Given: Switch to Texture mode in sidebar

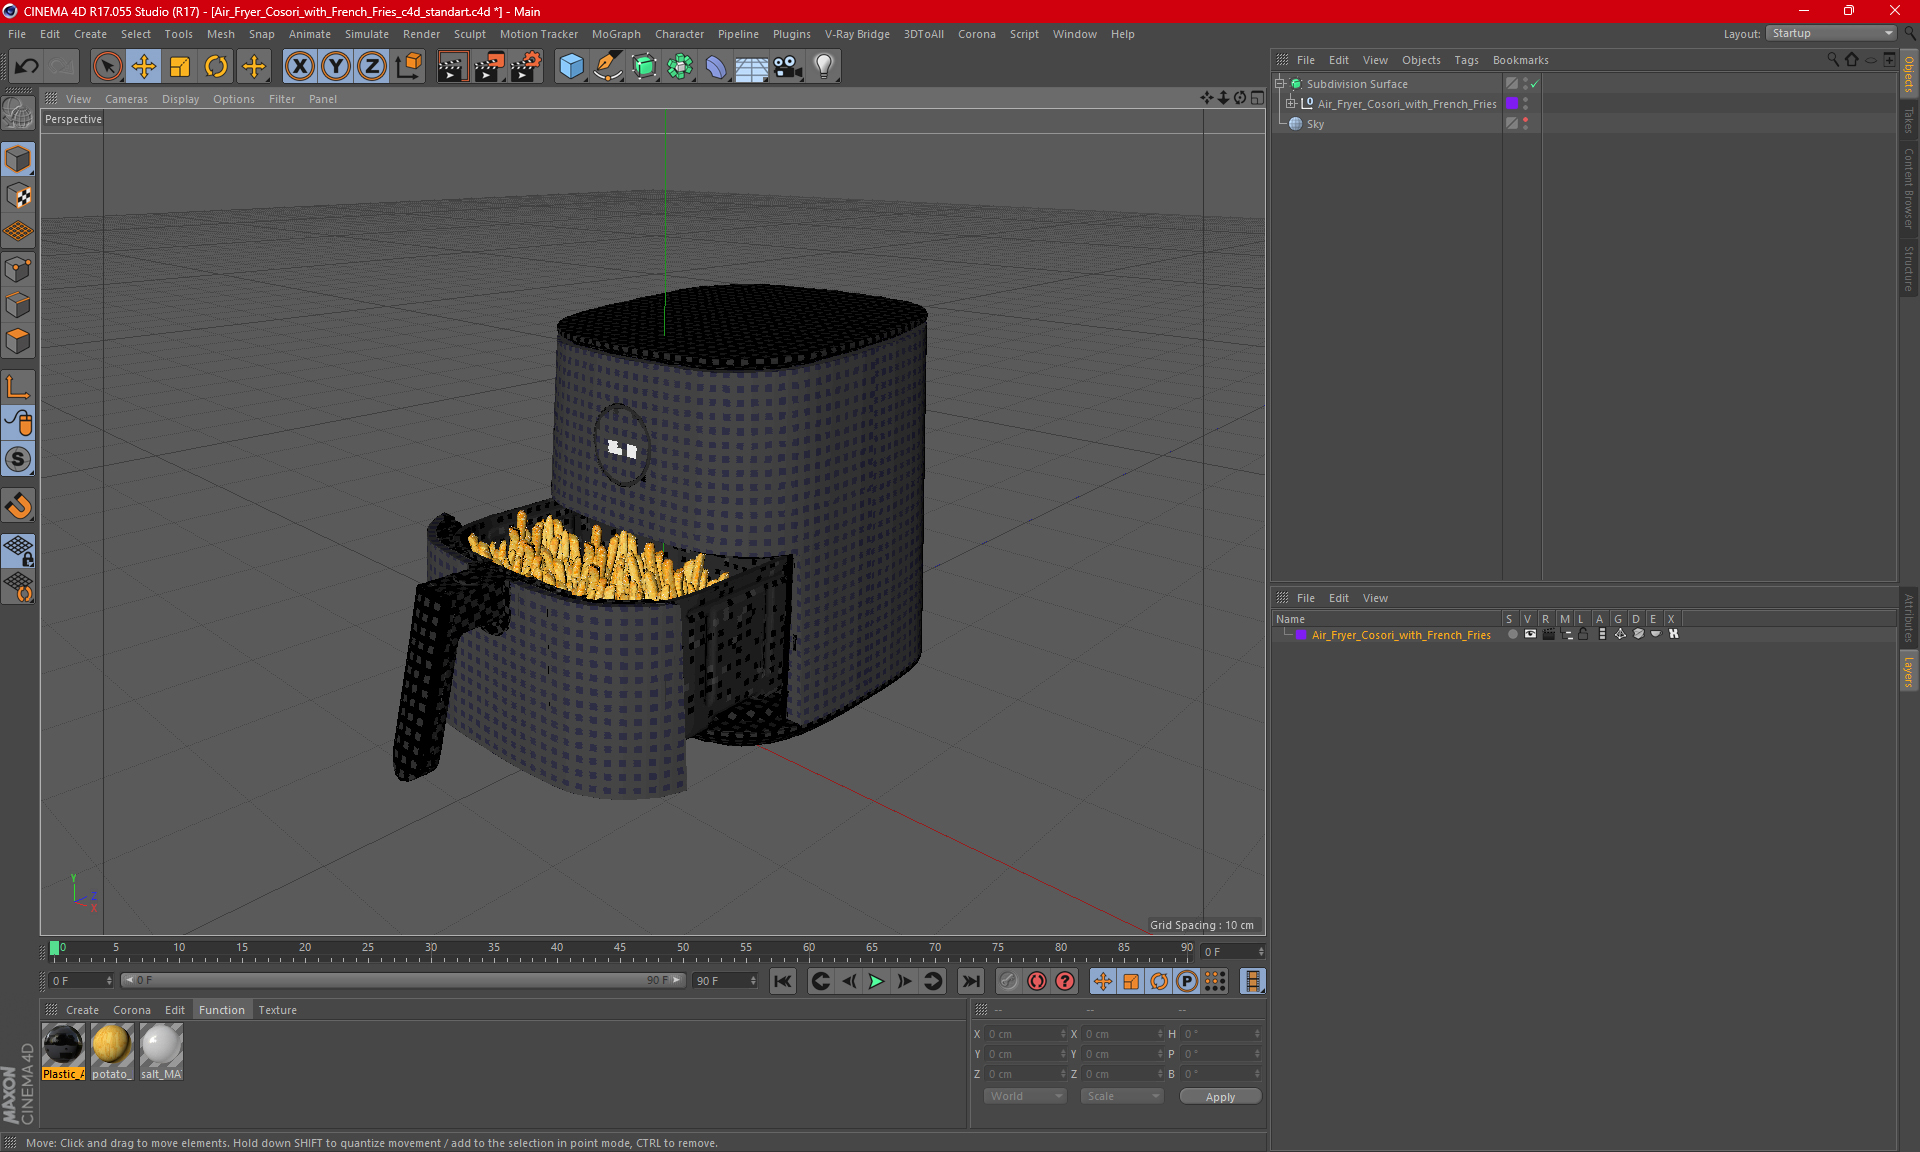Looking at the screenshot, I should tap(18, 196).
